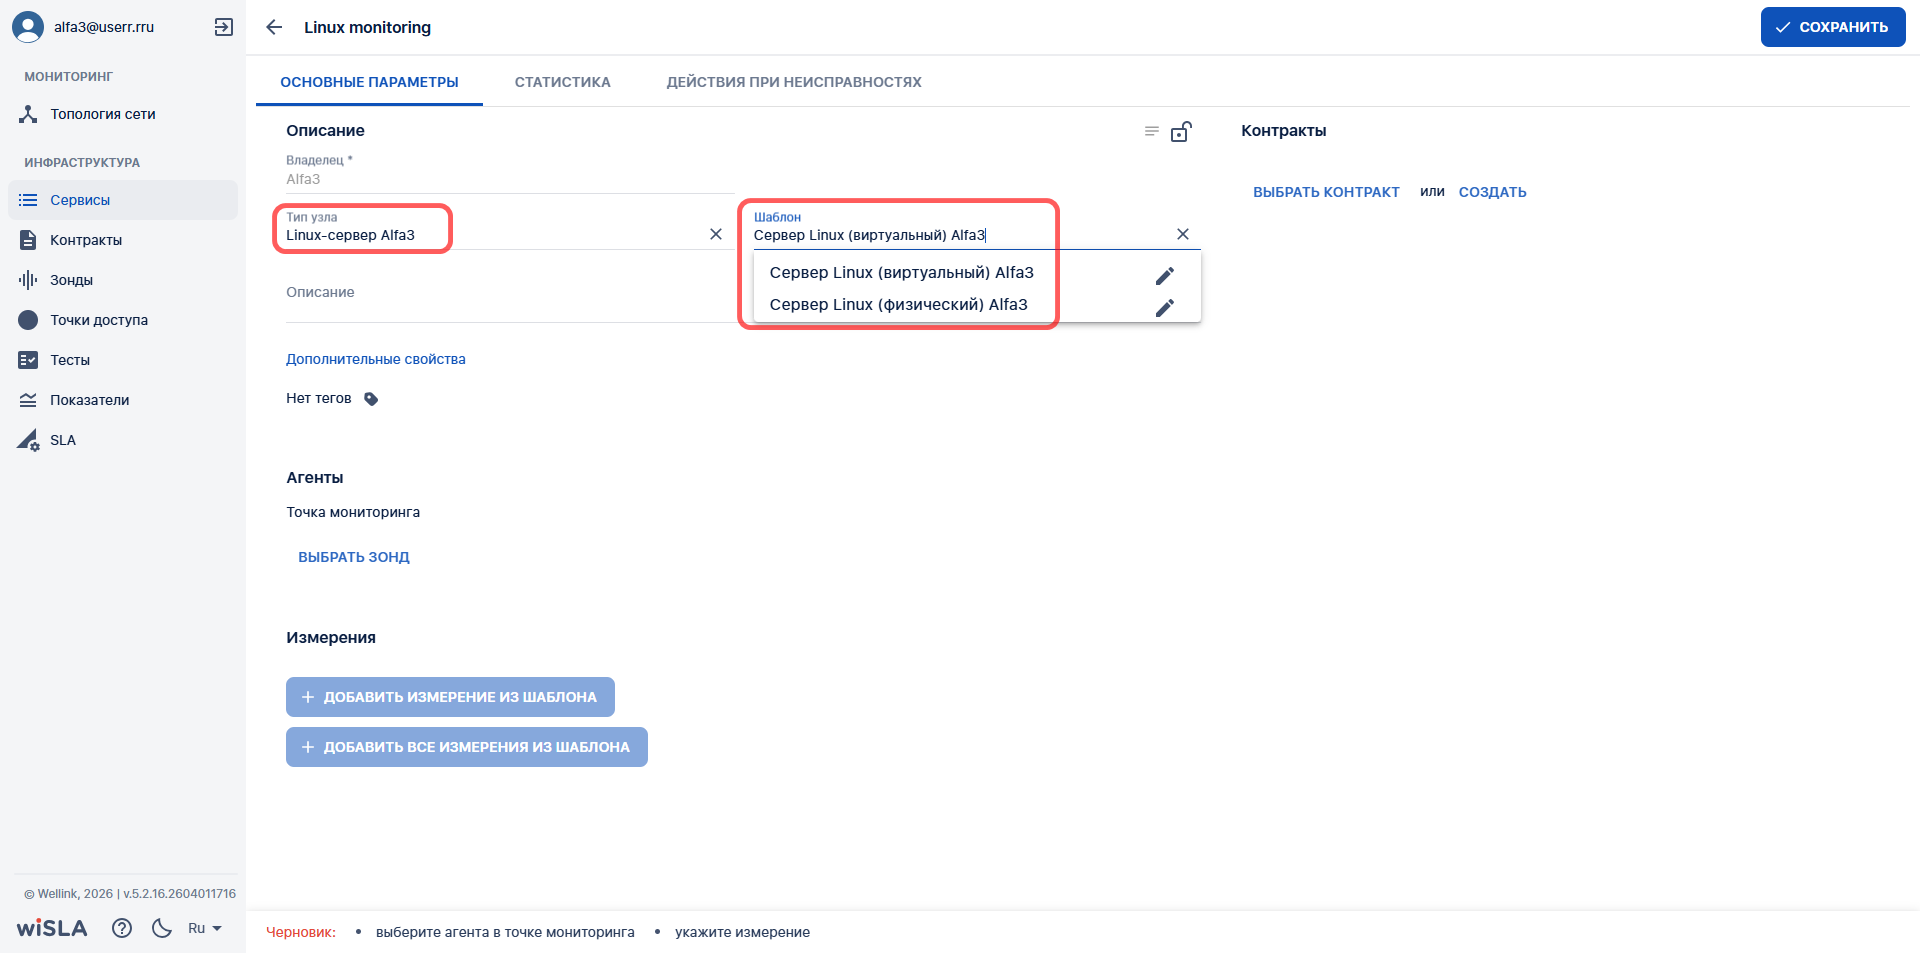
Task: Click the Топология сети network icon
Action: (x=28, y=114)
